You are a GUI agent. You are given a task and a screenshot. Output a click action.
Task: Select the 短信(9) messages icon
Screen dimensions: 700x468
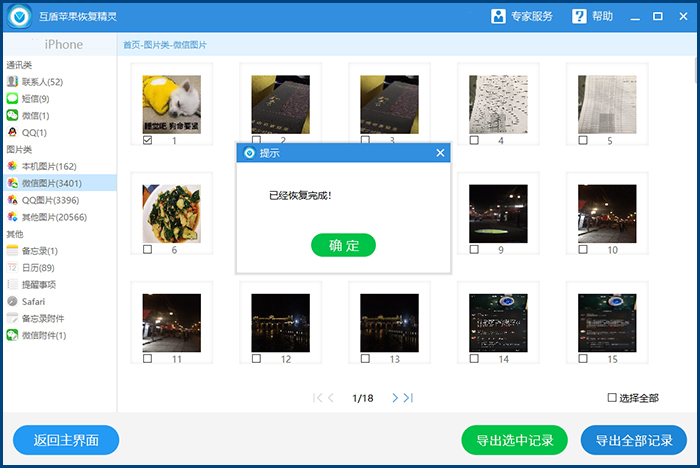point(12,99)
